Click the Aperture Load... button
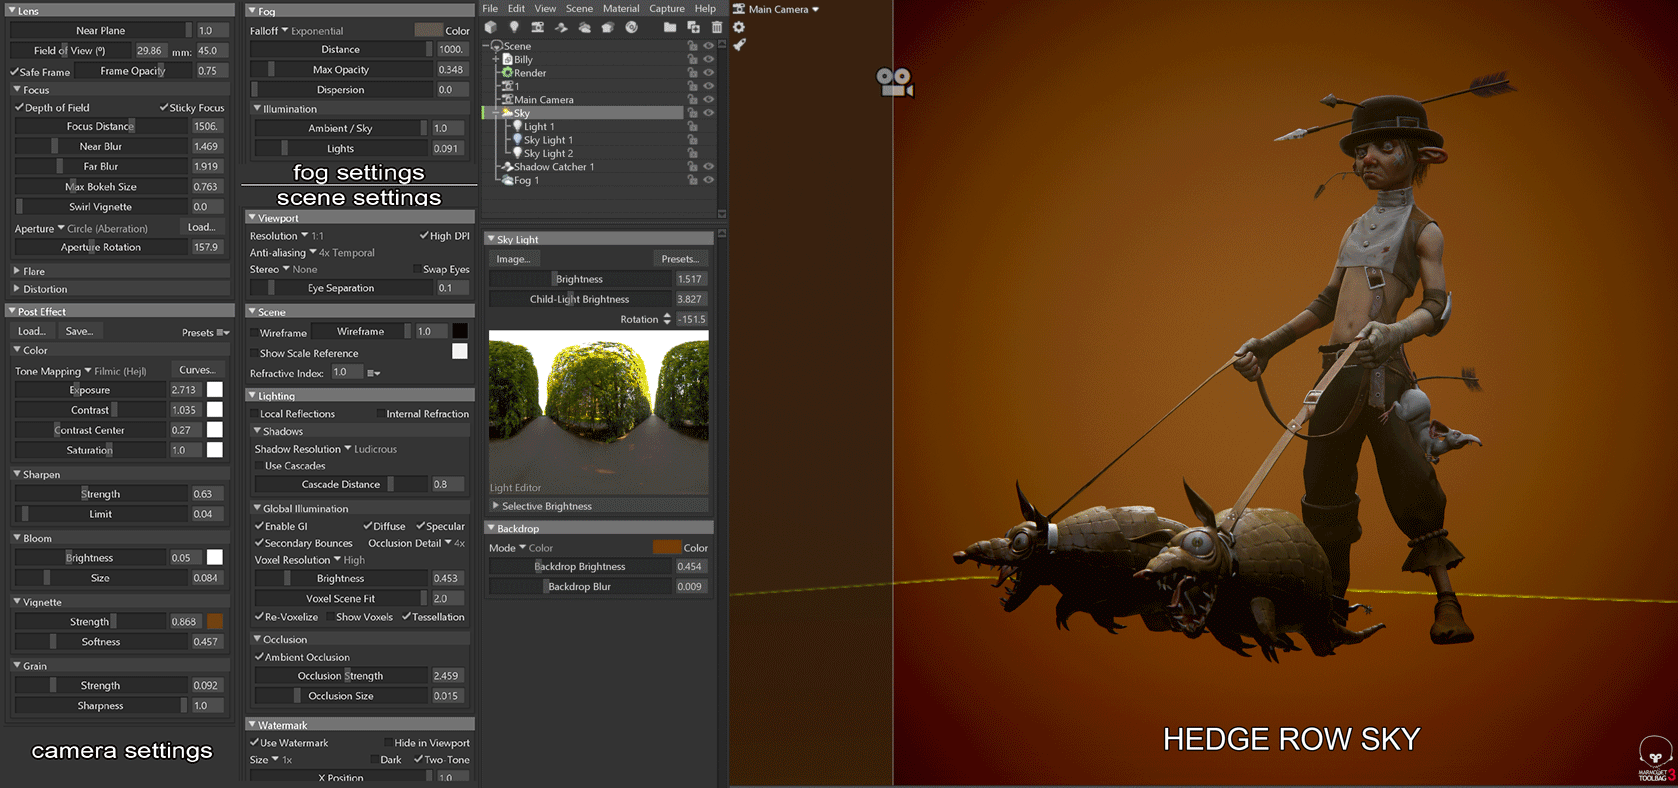The width and height of the screenshot is (1678, 788). click(202, 227)
